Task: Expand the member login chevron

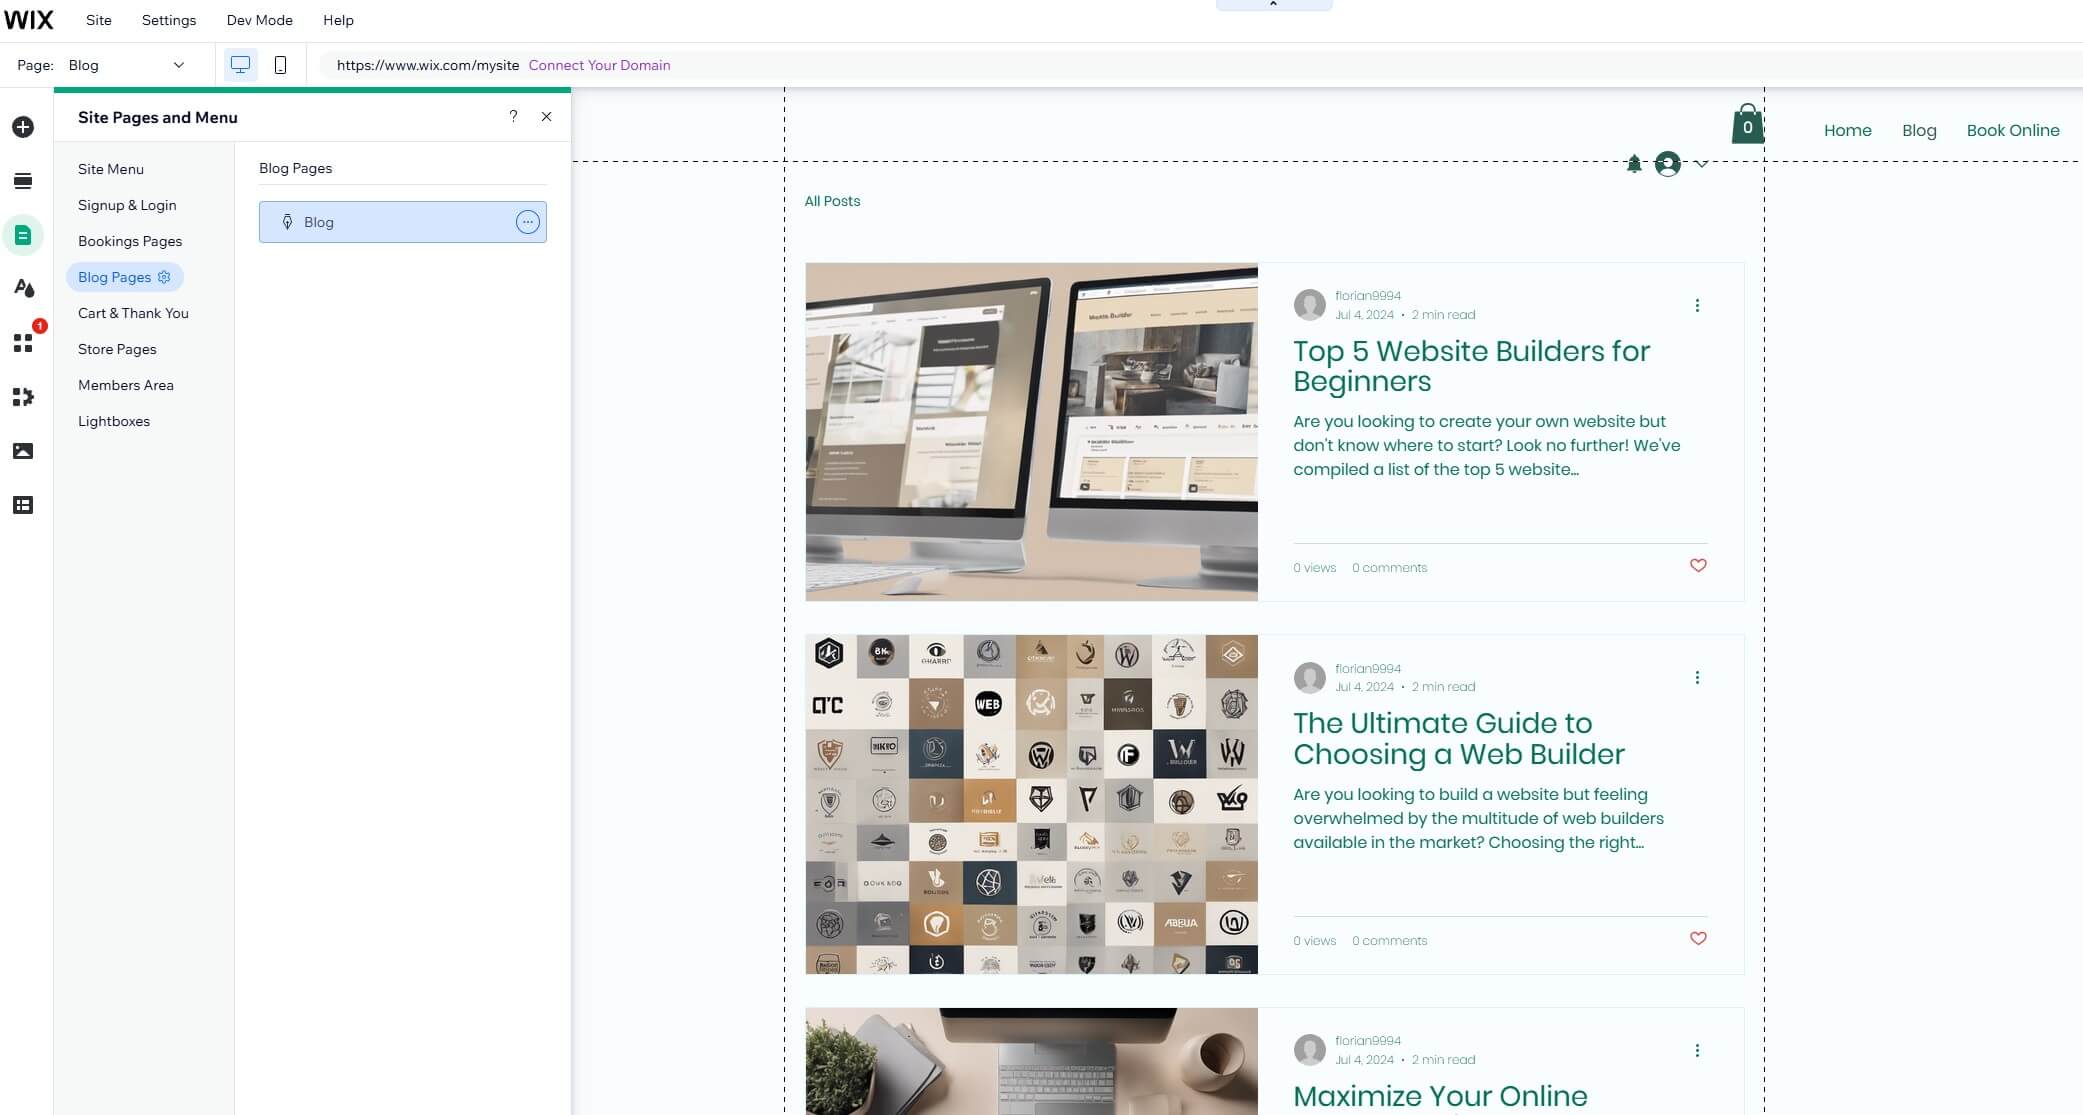Action: (1701, 164)
